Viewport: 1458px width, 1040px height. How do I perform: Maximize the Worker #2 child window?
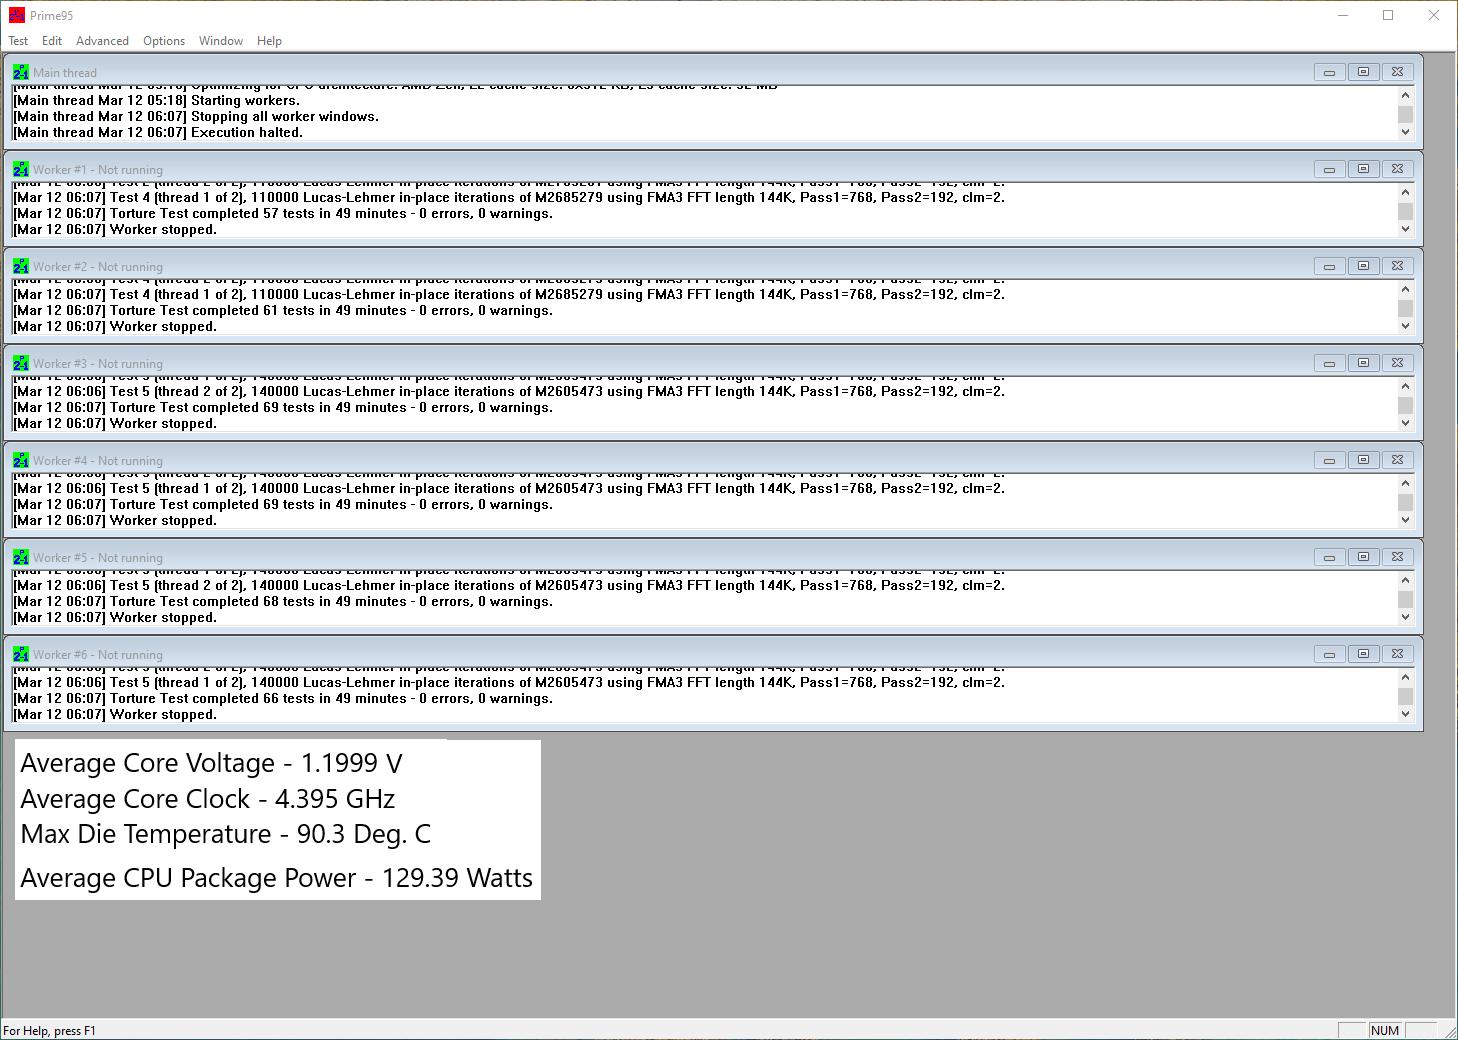click(1363, 266)
